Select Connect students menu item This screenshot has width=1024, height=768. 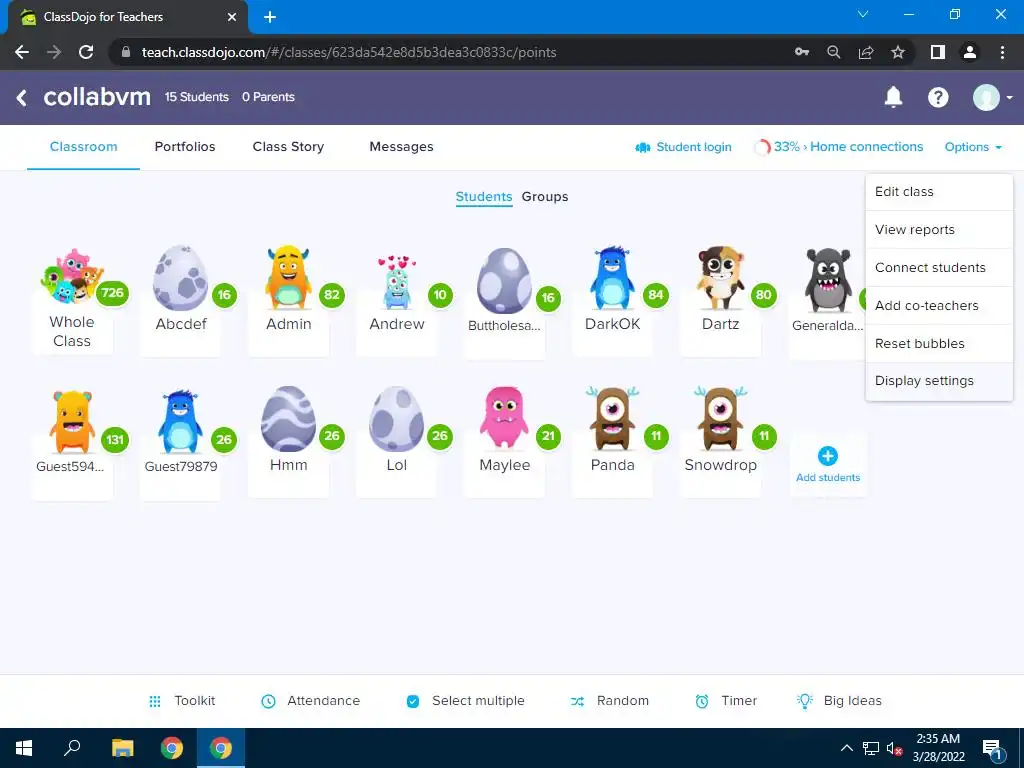pyautogui.click(x=938, y=268)
